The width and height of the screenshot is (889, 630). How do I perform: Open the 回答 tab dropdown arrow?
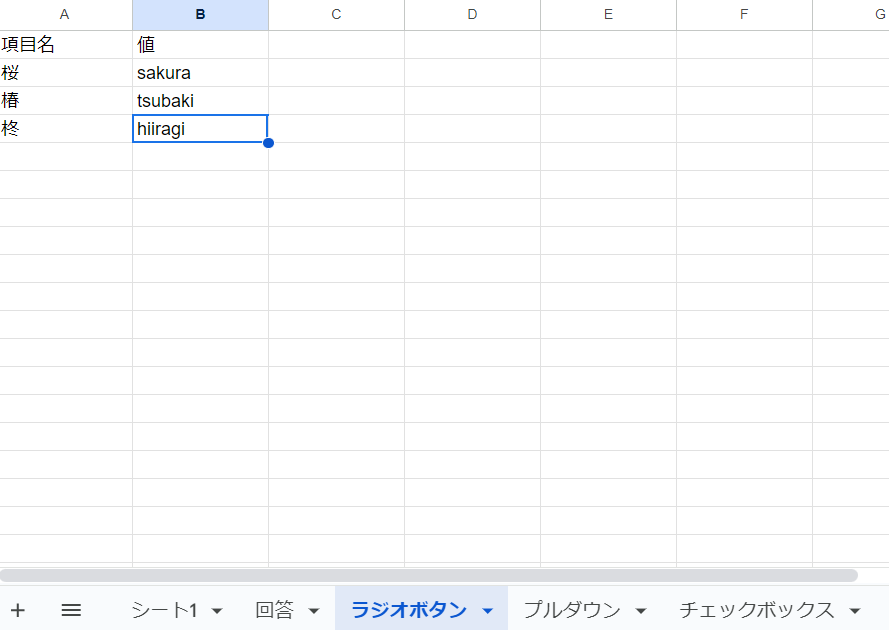[x=311, y=610]
